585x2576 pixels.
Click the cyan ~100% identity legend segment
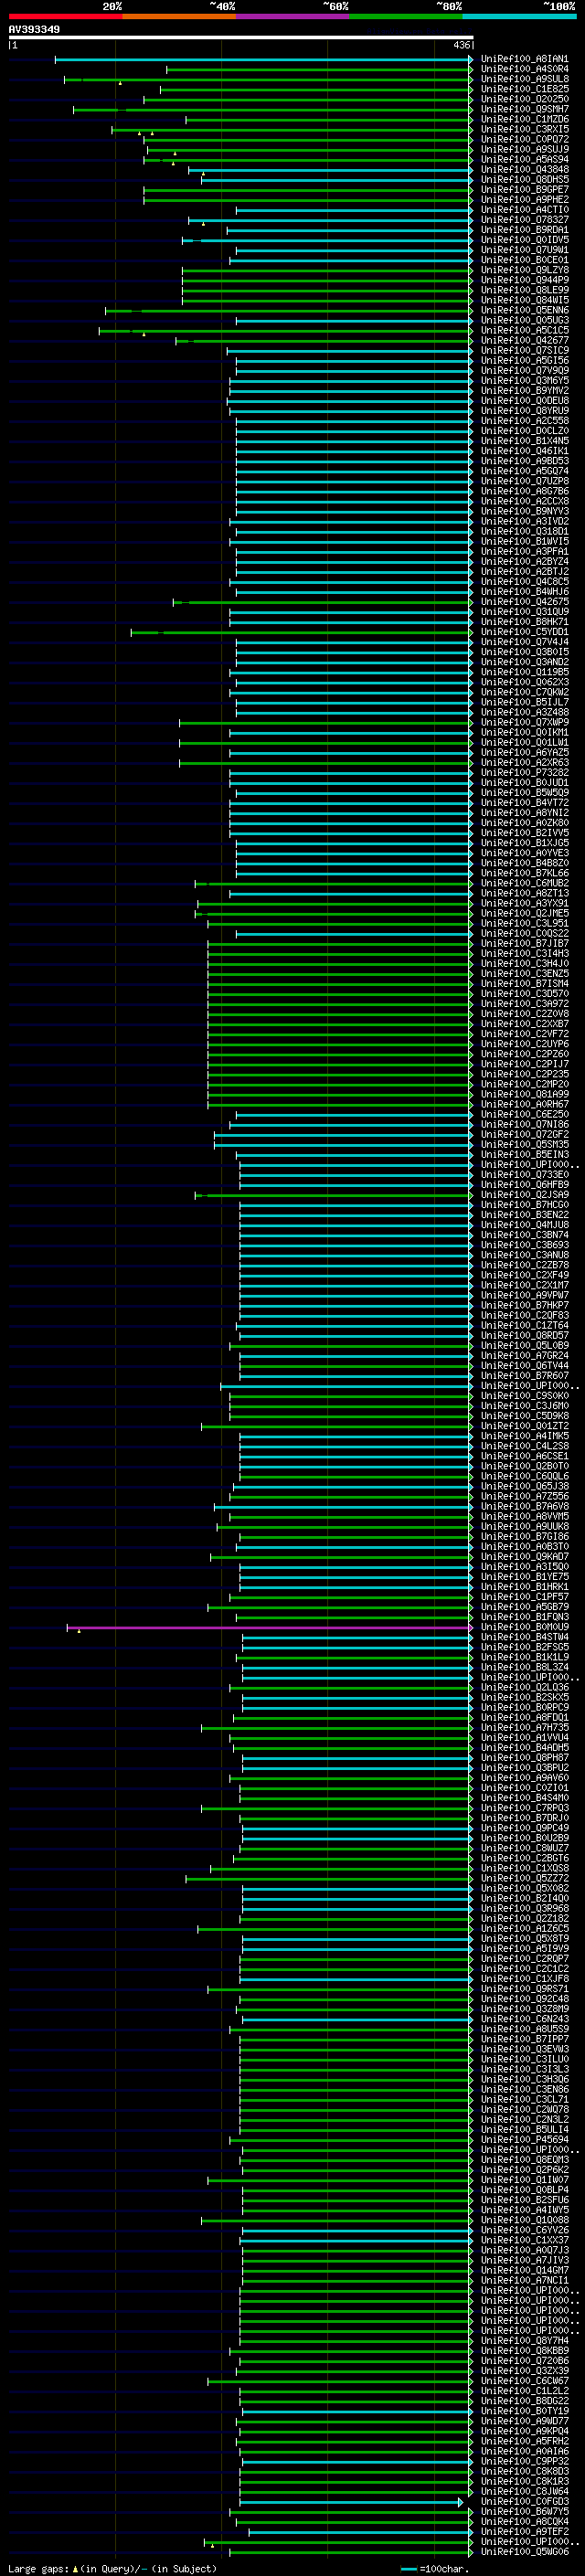pyautogui.click(x=519, y=16)
